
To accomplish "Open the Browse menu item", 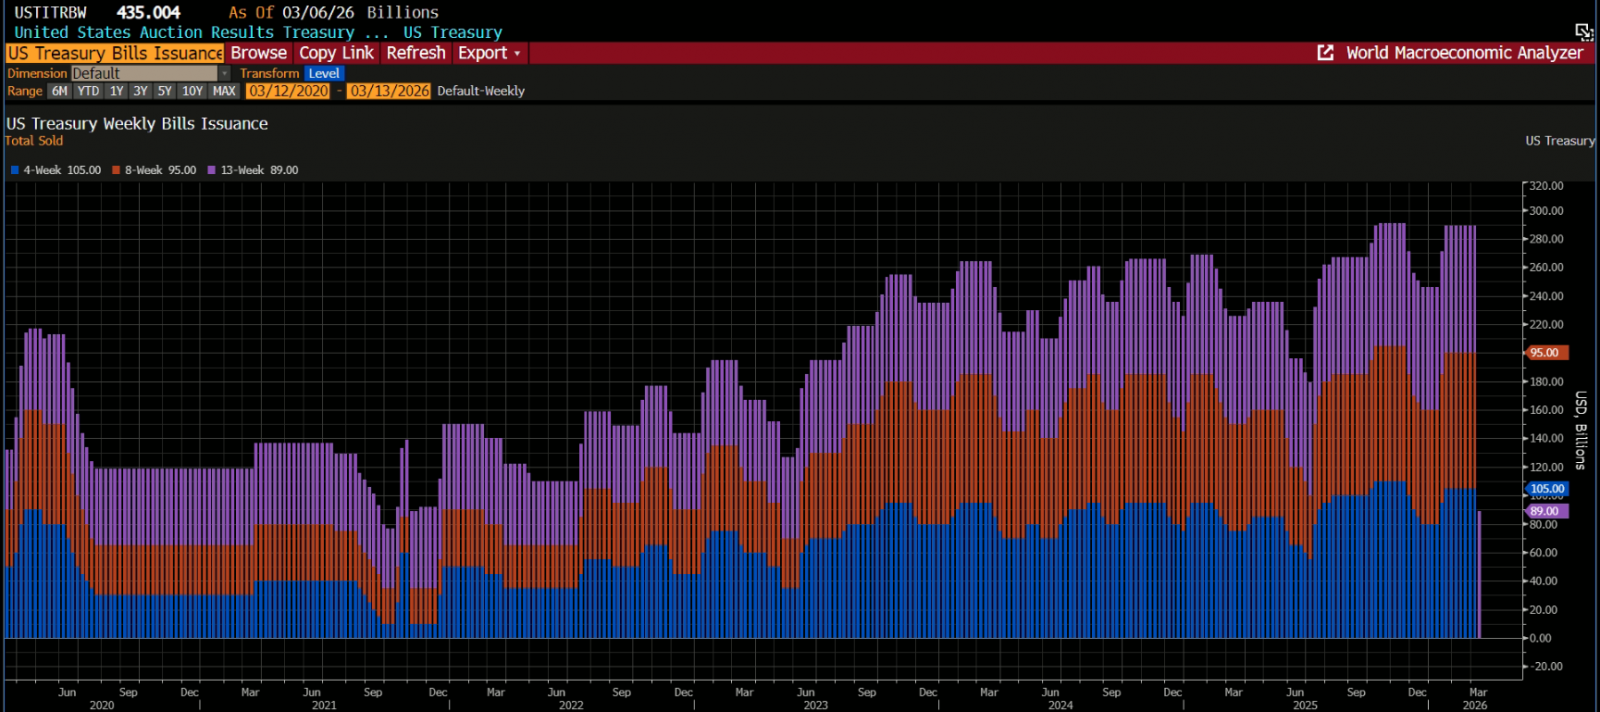I will [258, 53].
